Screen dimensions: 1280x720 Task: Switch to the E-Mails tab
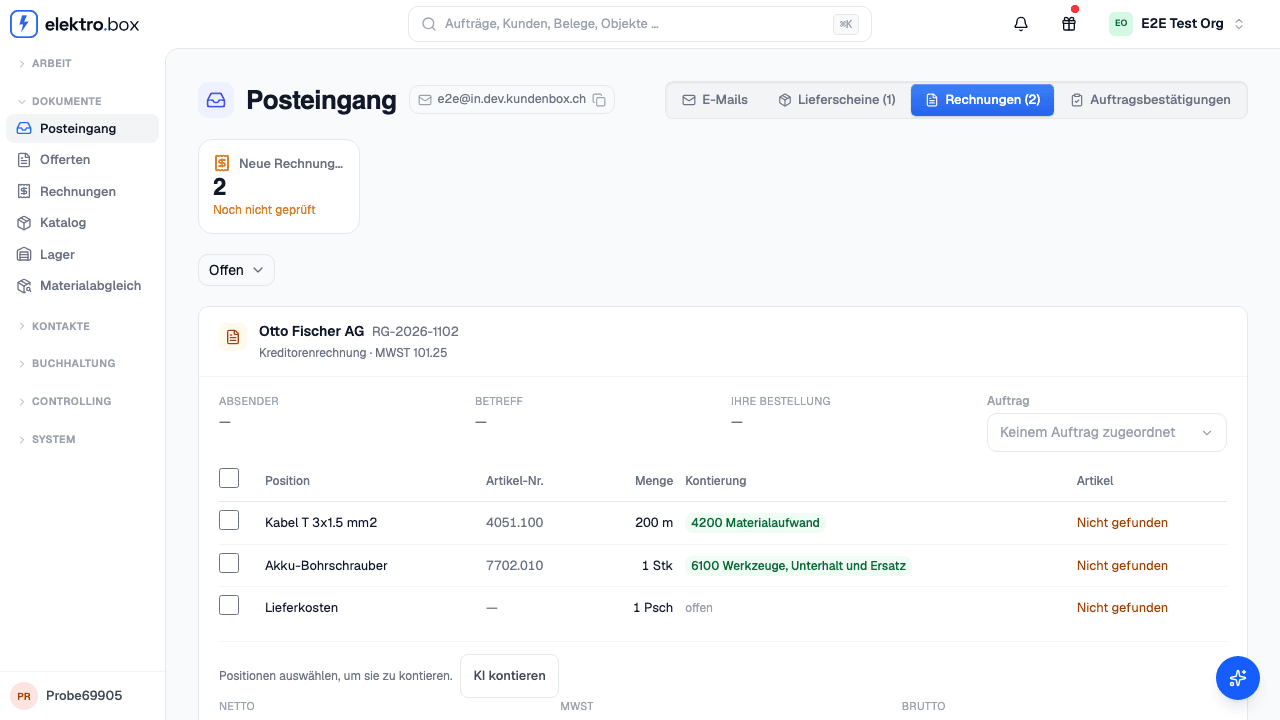[715, 100]
